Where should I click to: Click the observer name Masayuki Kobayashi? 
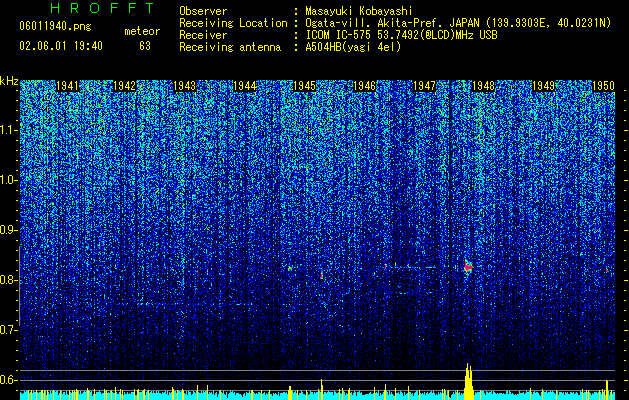coord(359,11)
